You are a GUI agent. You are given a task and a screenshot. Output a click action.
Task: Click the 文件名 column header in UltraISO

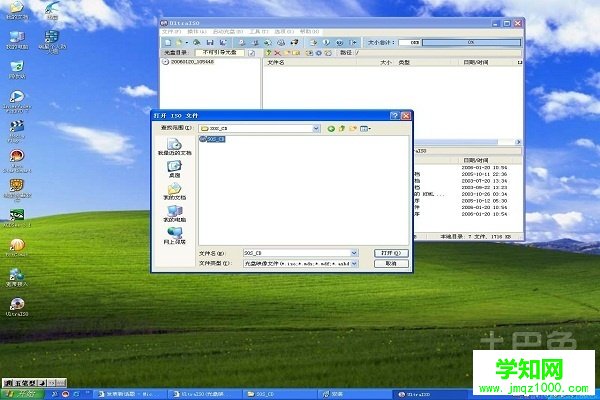click(276, 62)
